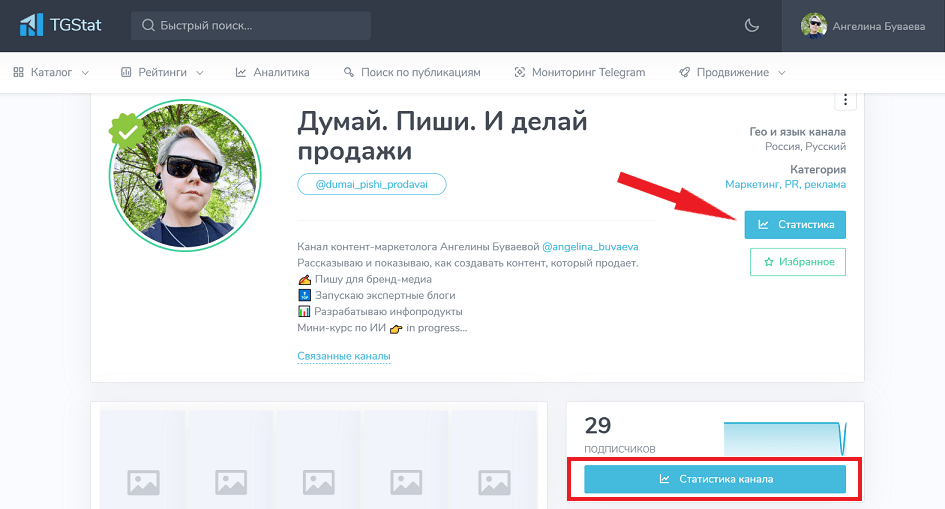Click the Статистика канала button
This screenshot has width=945, height=509.
(x=715, y=479)
